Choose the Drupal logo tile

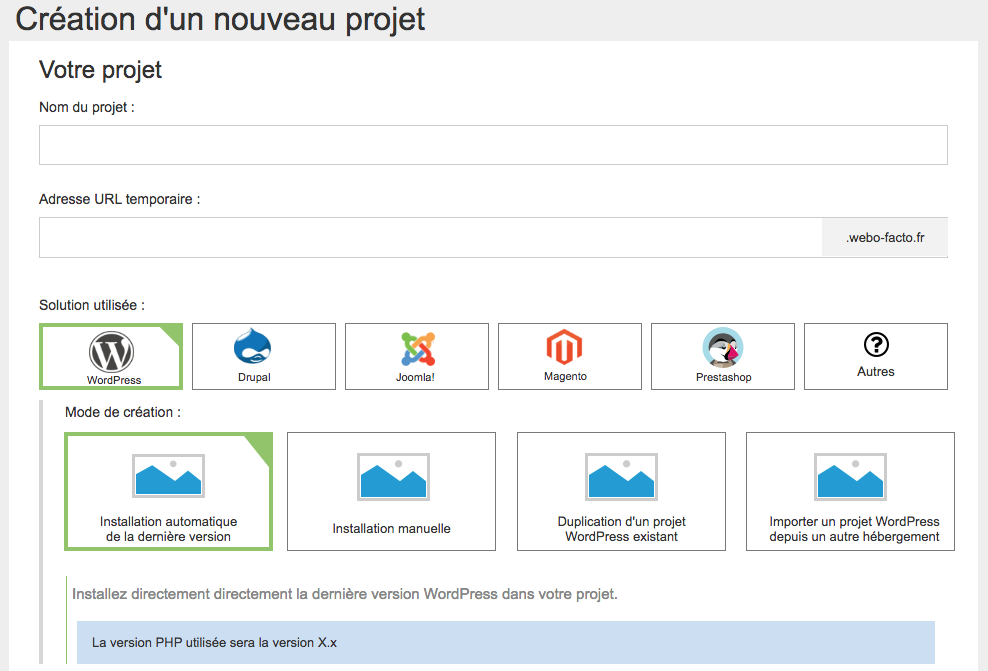(x=253, y=346)
